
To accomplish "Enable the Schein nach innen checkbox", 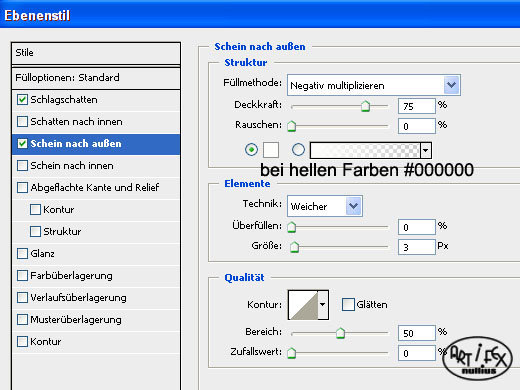I will [22, 166].
